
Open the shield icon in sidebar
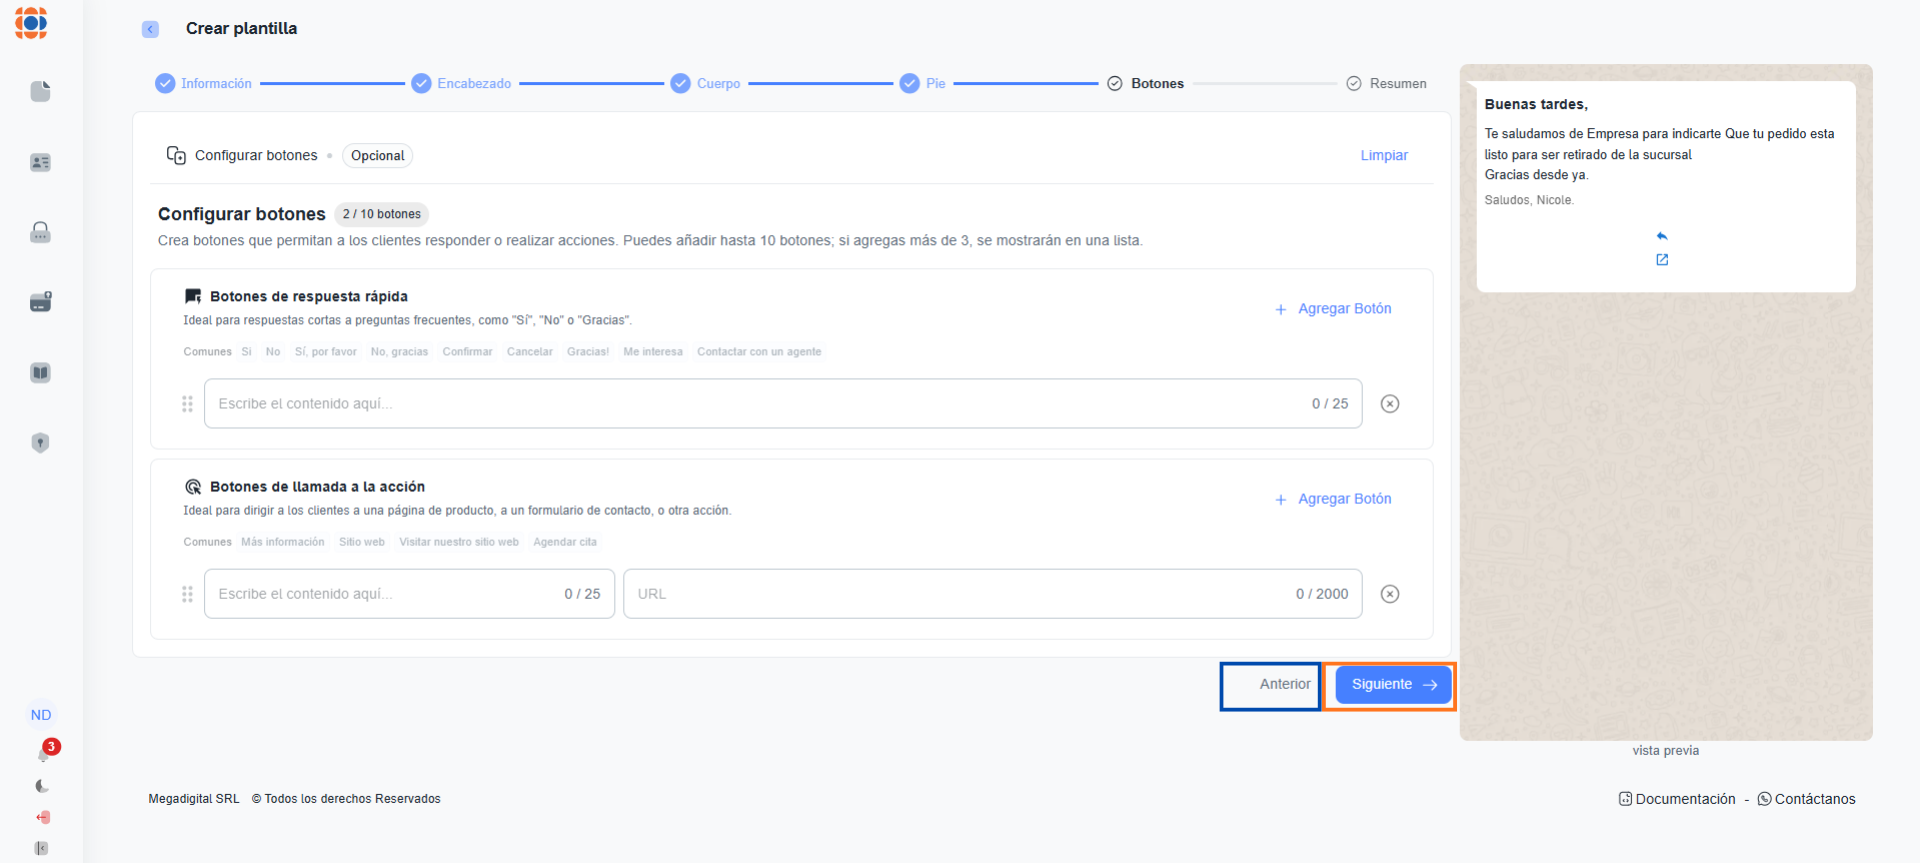tap(40, 443)
